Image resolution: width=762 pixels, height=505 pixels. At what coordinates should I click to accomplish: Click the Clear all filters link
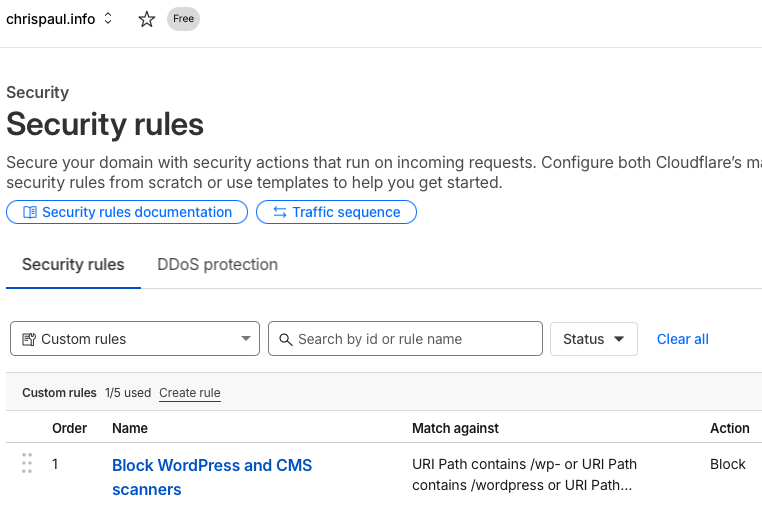(682, 339)
